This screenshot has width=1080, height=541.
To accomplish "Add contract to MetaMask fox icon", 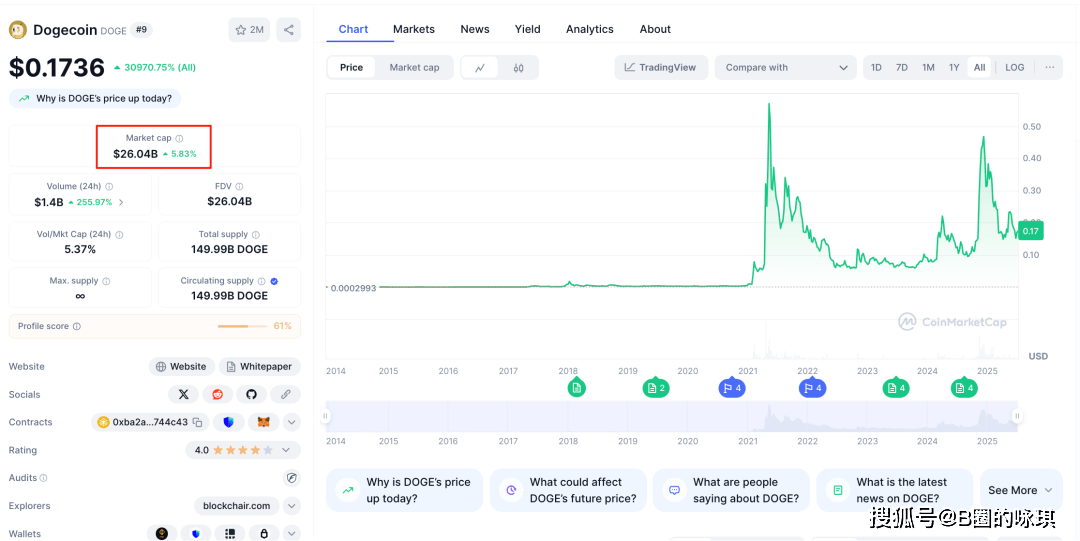I will (x=264, y=422).
